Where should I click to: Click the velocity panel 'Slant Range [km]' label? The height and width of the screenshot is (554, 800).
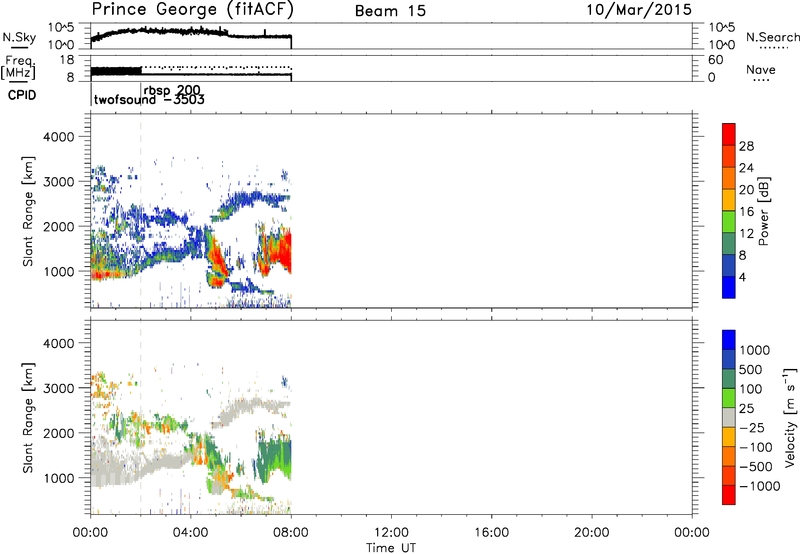[x=28, y=418]
